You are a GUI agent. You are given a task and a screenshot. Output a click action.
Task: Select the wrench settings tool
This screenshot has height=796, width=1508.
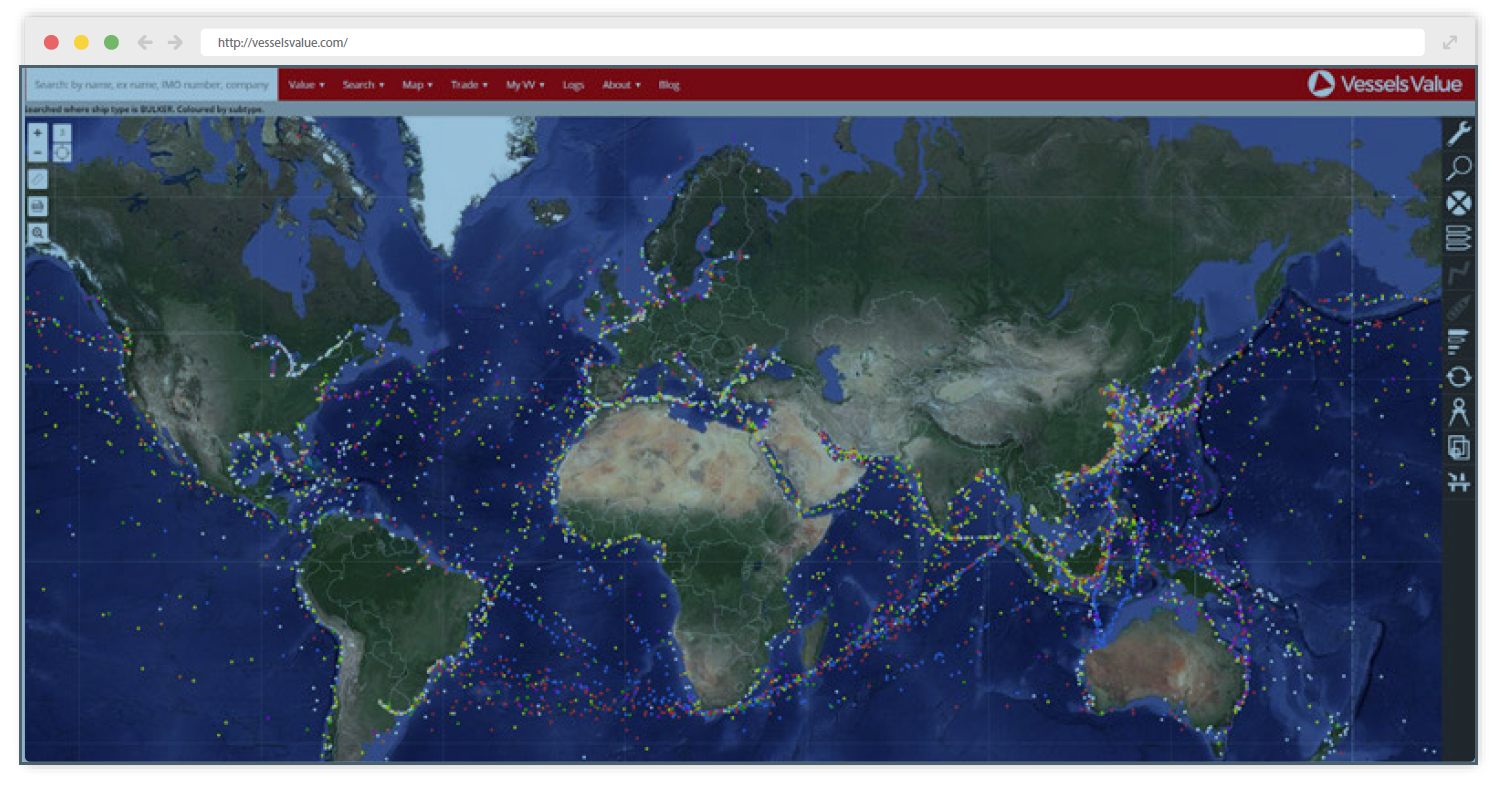1458,131
